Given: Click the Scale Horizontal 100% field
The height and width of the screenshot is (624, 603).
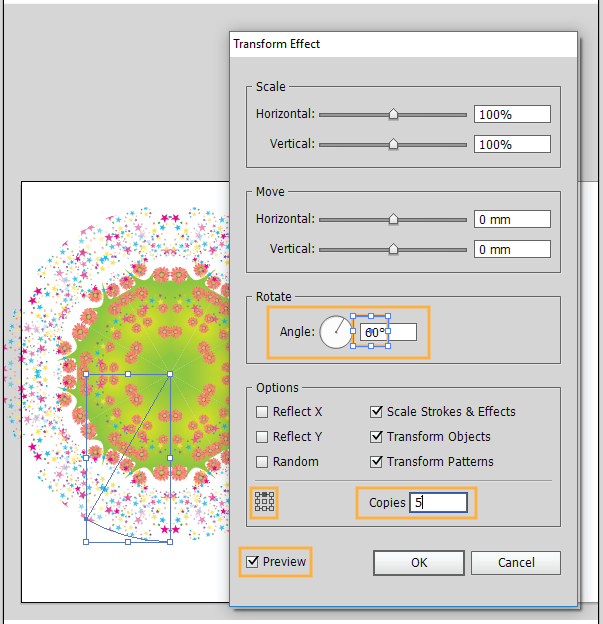Looking at the screenshot, I should (512, 114).
